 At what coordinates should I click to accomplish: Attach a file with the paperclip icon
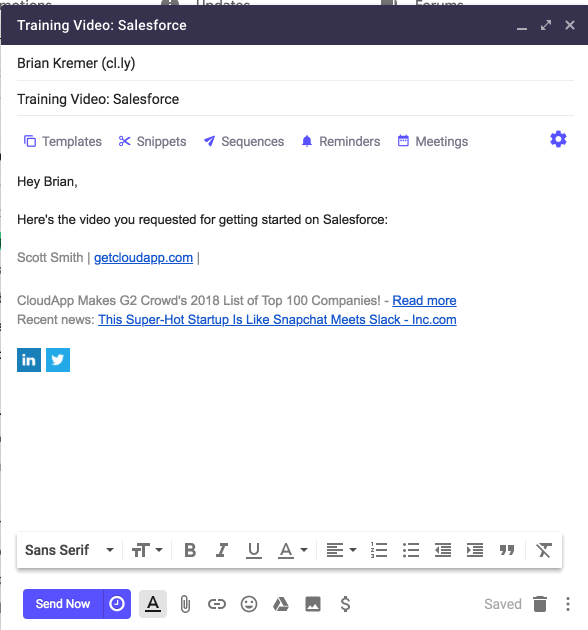tap(185, 604)
